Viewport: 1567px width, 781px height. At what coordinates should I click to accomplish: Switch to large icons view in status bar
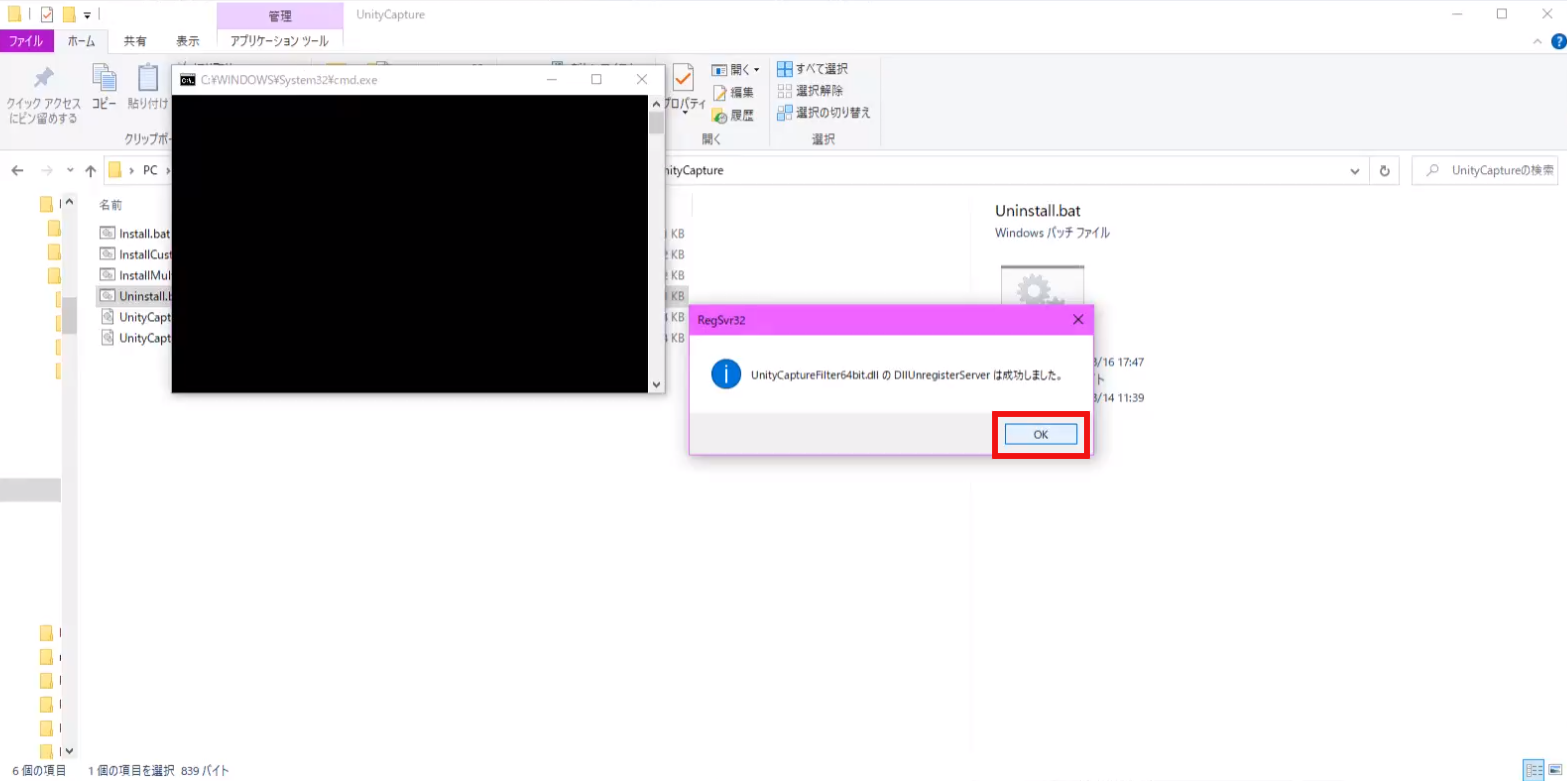tap(1554, 770)
